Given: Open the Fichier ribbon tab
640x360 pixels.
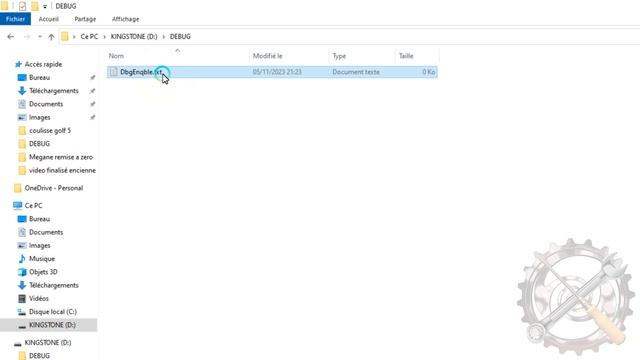Looking at the screenshot, I should click(16, 19).
